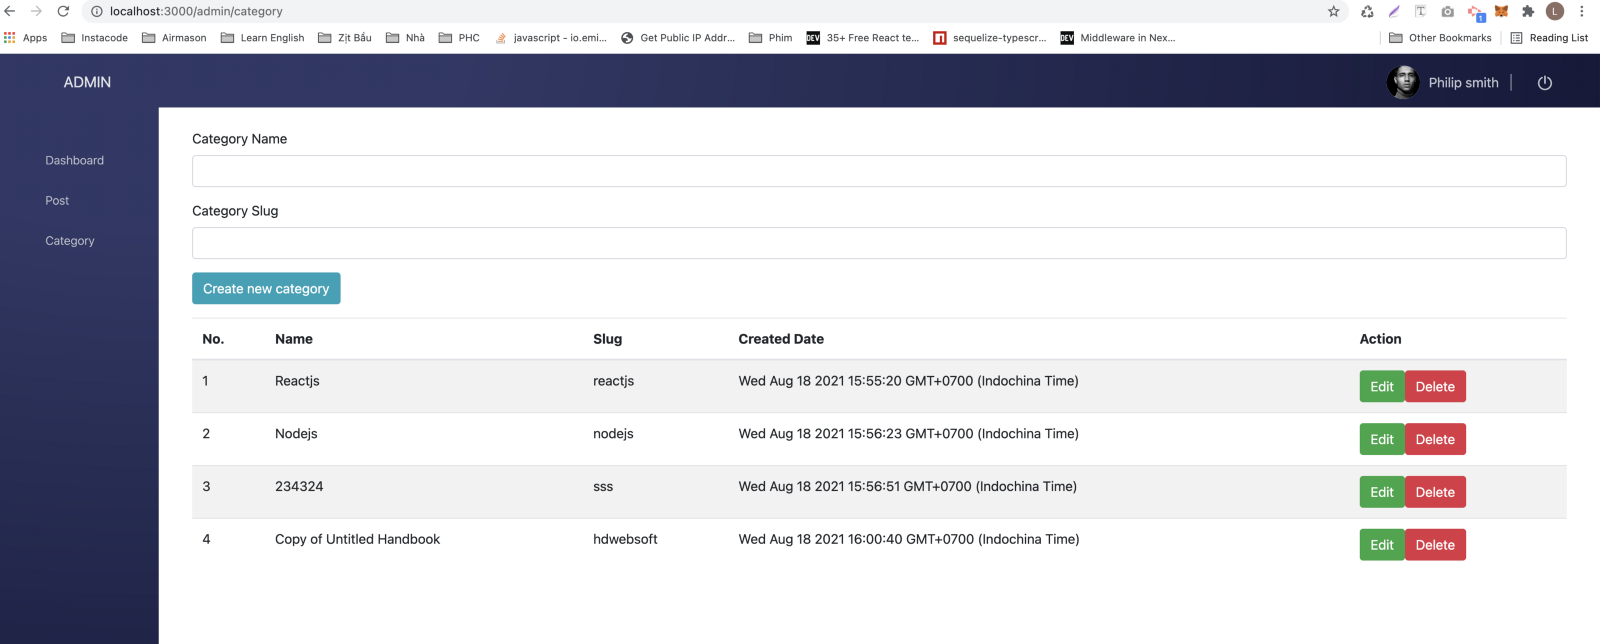Viewport: 1600px width, 644px height.
Task: Click the camera screenshot extension icon
Action: 1447,11
